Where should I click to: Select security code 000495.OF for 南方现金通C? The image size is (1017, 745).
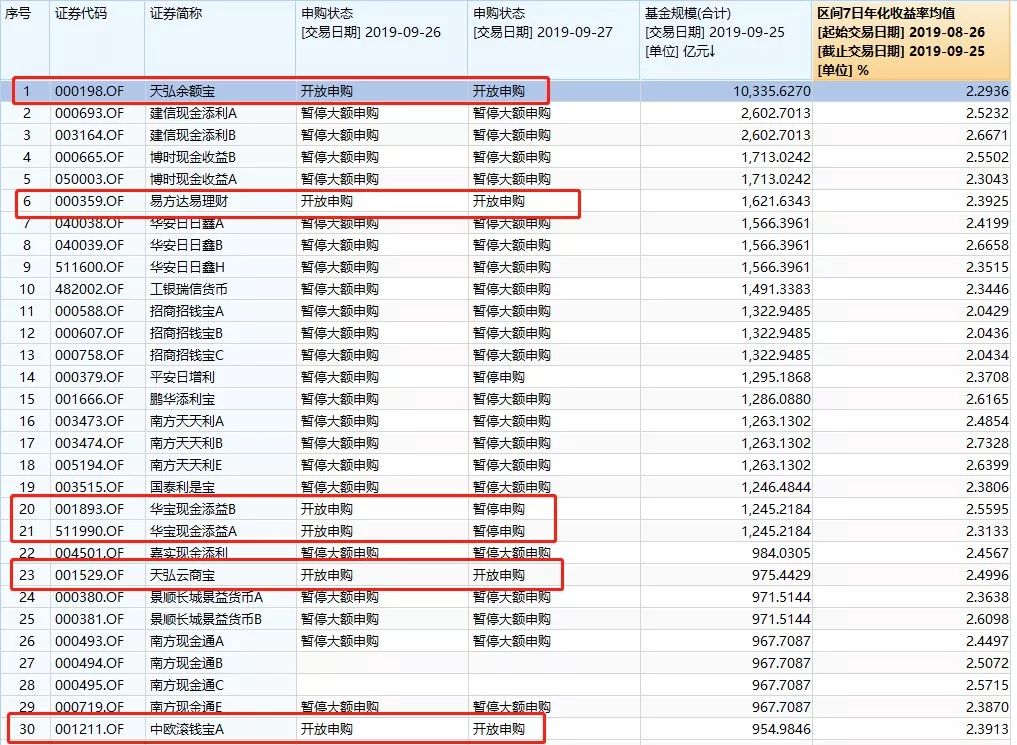pyautogui.click(x=88, y=685)
